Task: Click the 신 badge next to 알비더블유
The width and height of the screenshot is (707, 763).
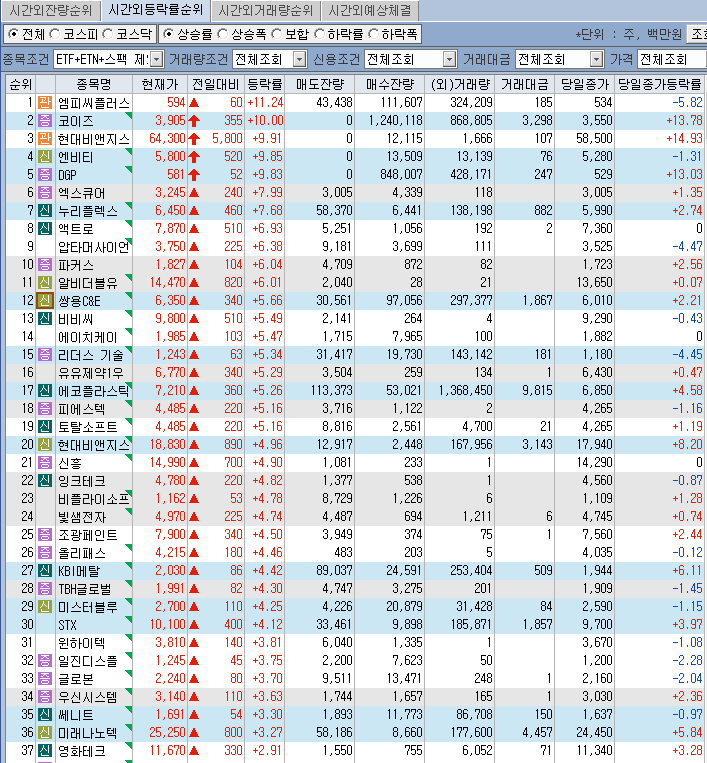Action: click(x=45, y=283)
